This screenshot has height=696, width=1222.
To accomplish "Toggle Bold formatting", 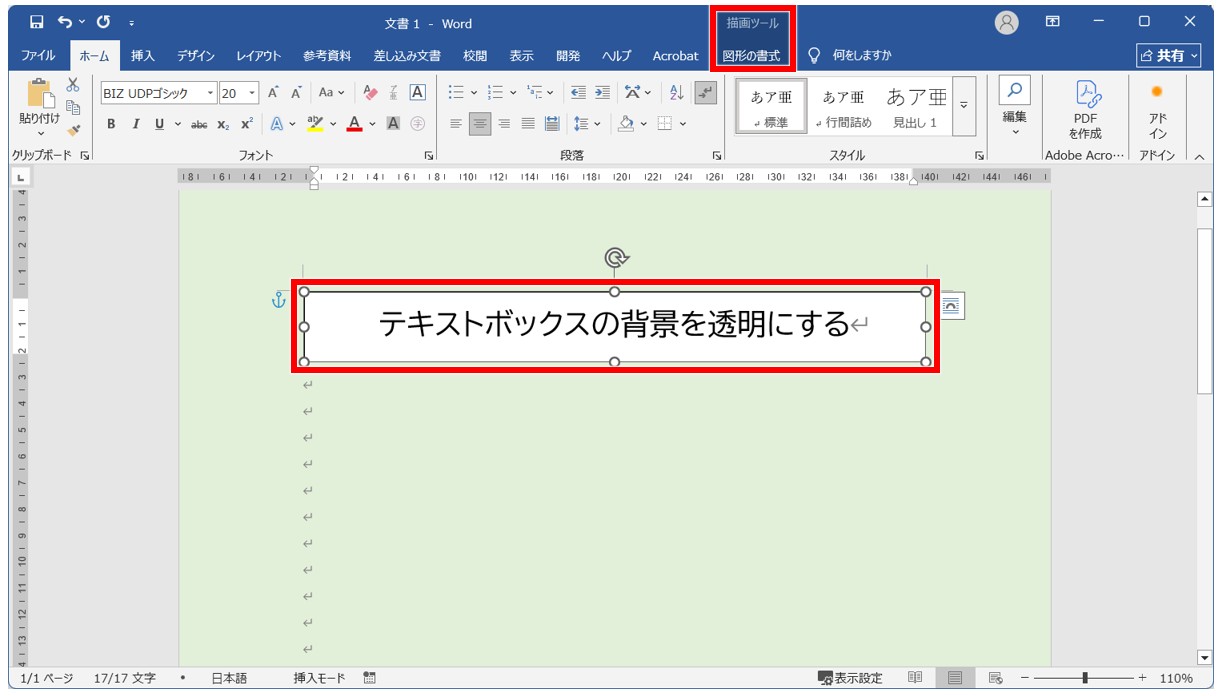I will [x=110, y=124].
